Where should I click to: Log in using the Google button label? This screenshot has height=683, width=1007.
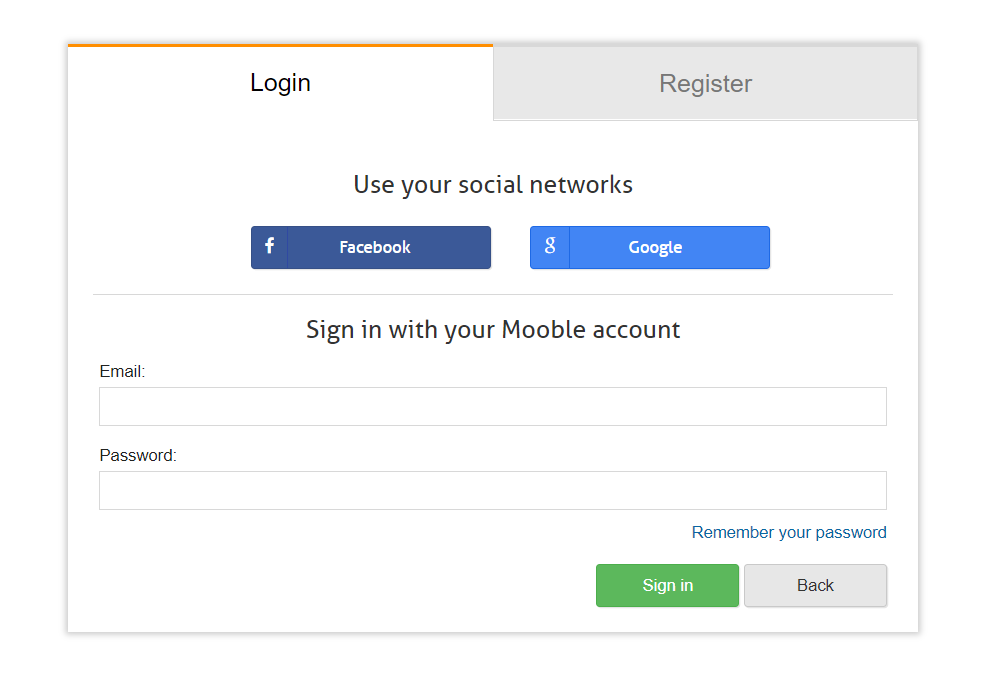coord(655,247)
